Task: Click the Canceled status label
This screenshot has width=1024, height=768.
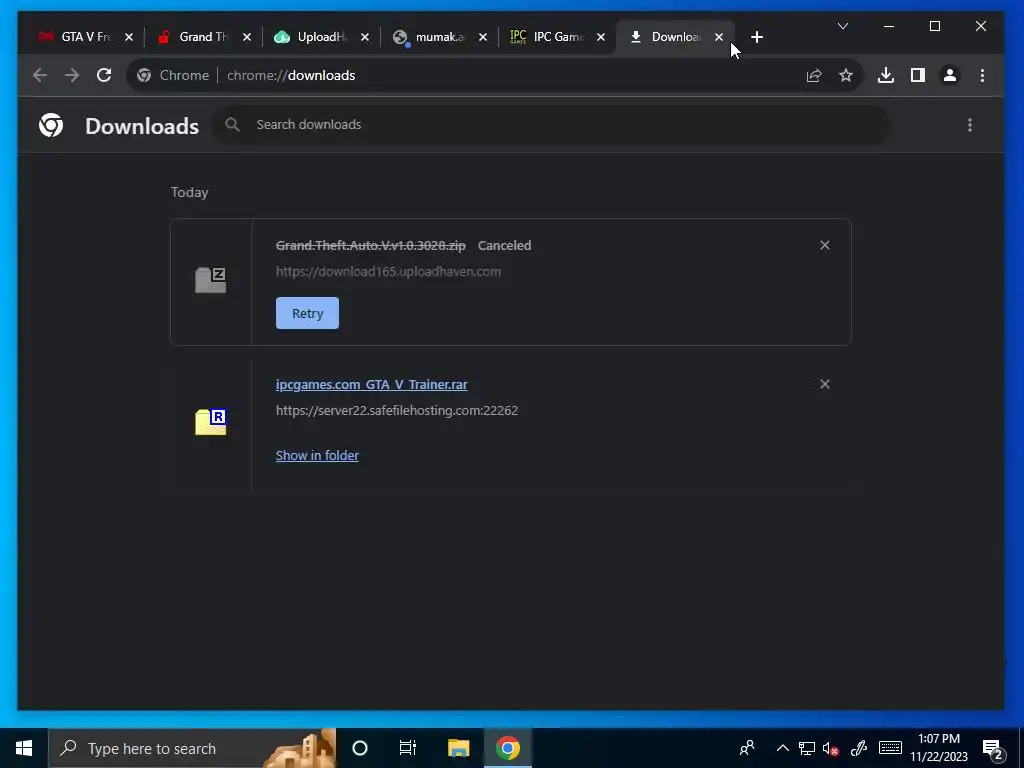Action: point(504,246)
